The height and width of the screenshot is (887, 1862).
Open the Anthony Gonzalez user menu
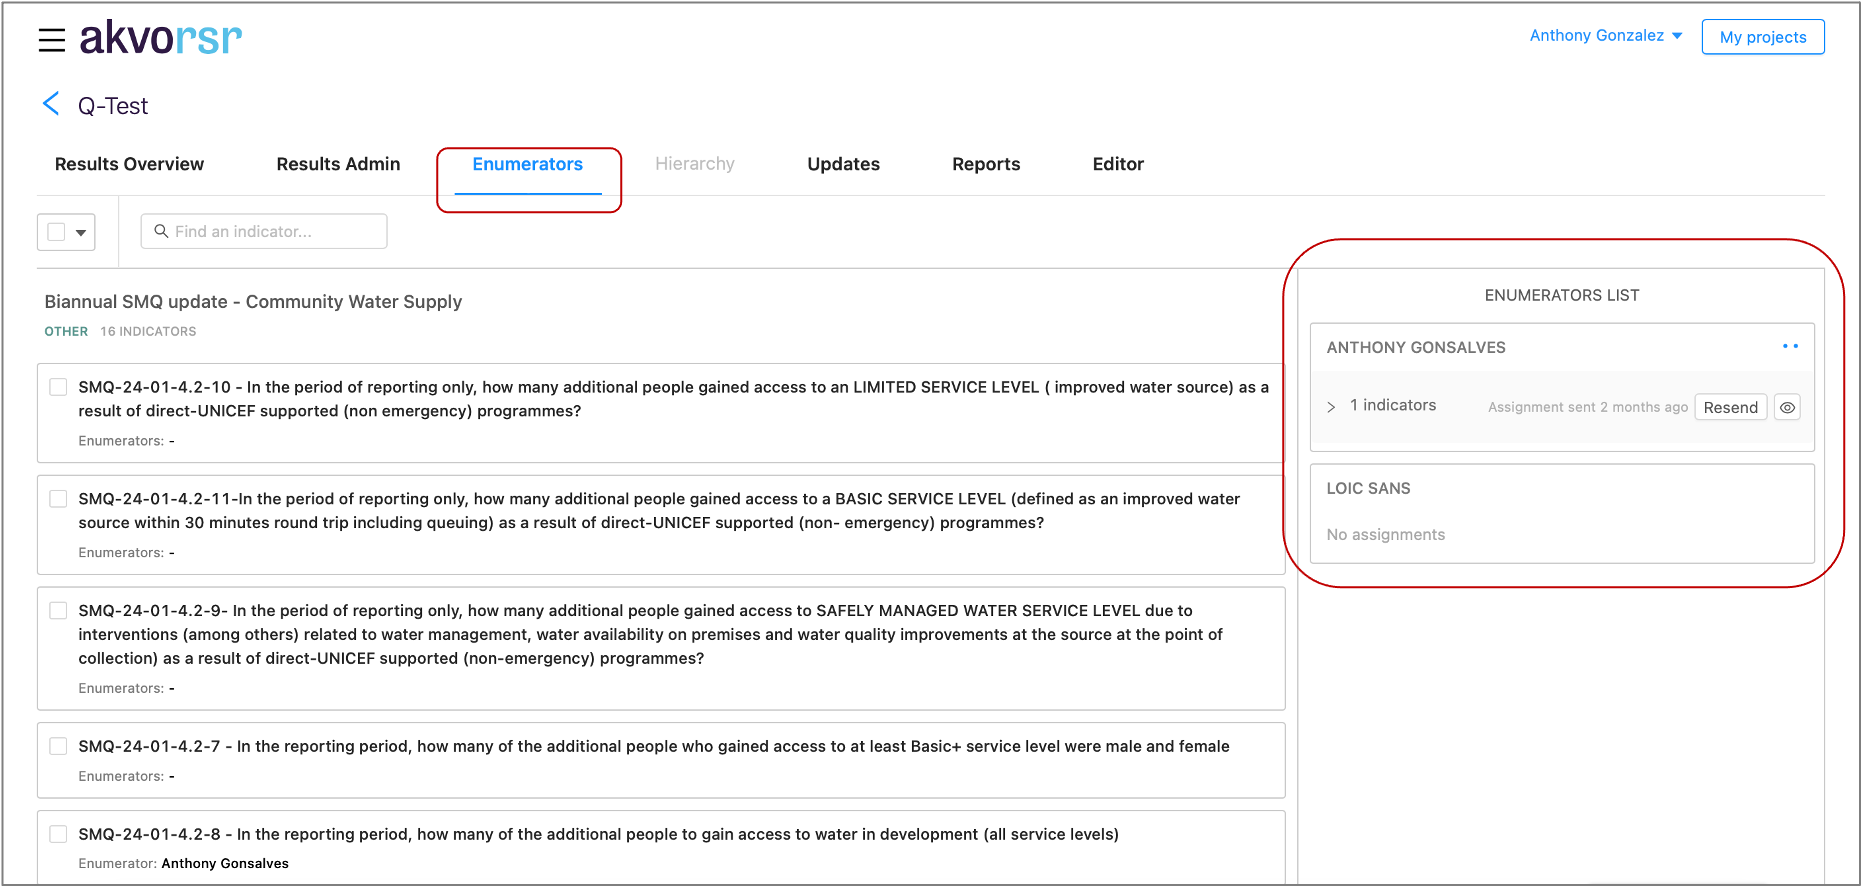point(1606,36)
